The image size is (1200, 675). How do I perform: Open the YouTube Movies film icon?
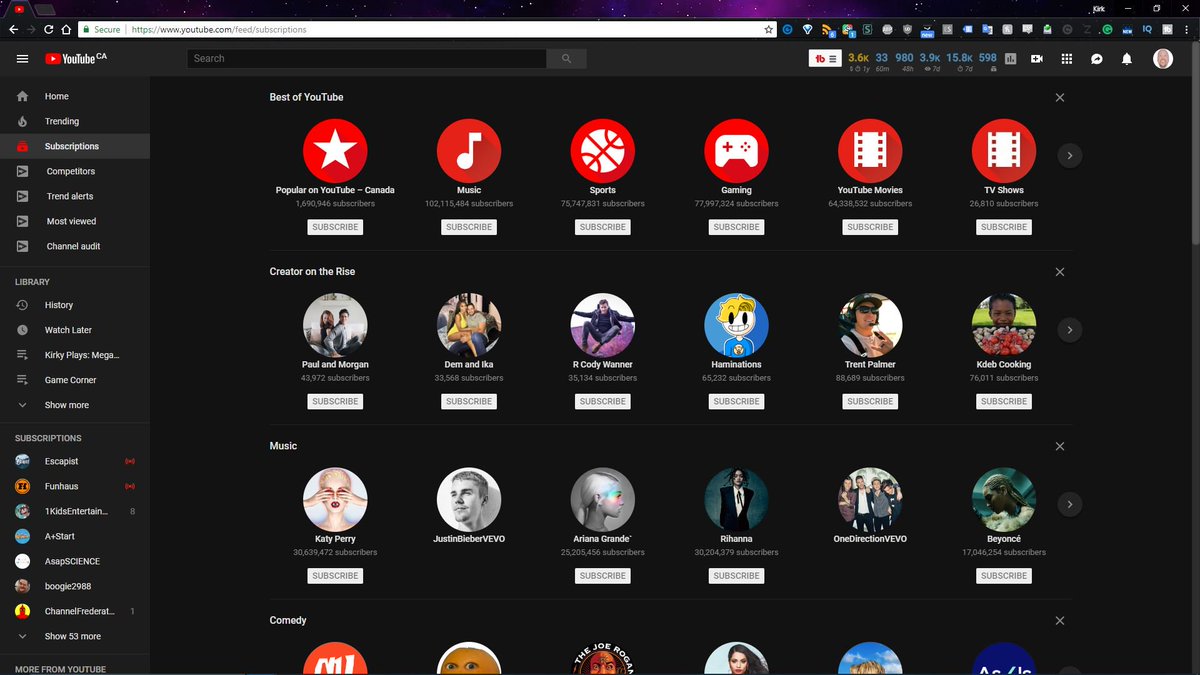870,151
